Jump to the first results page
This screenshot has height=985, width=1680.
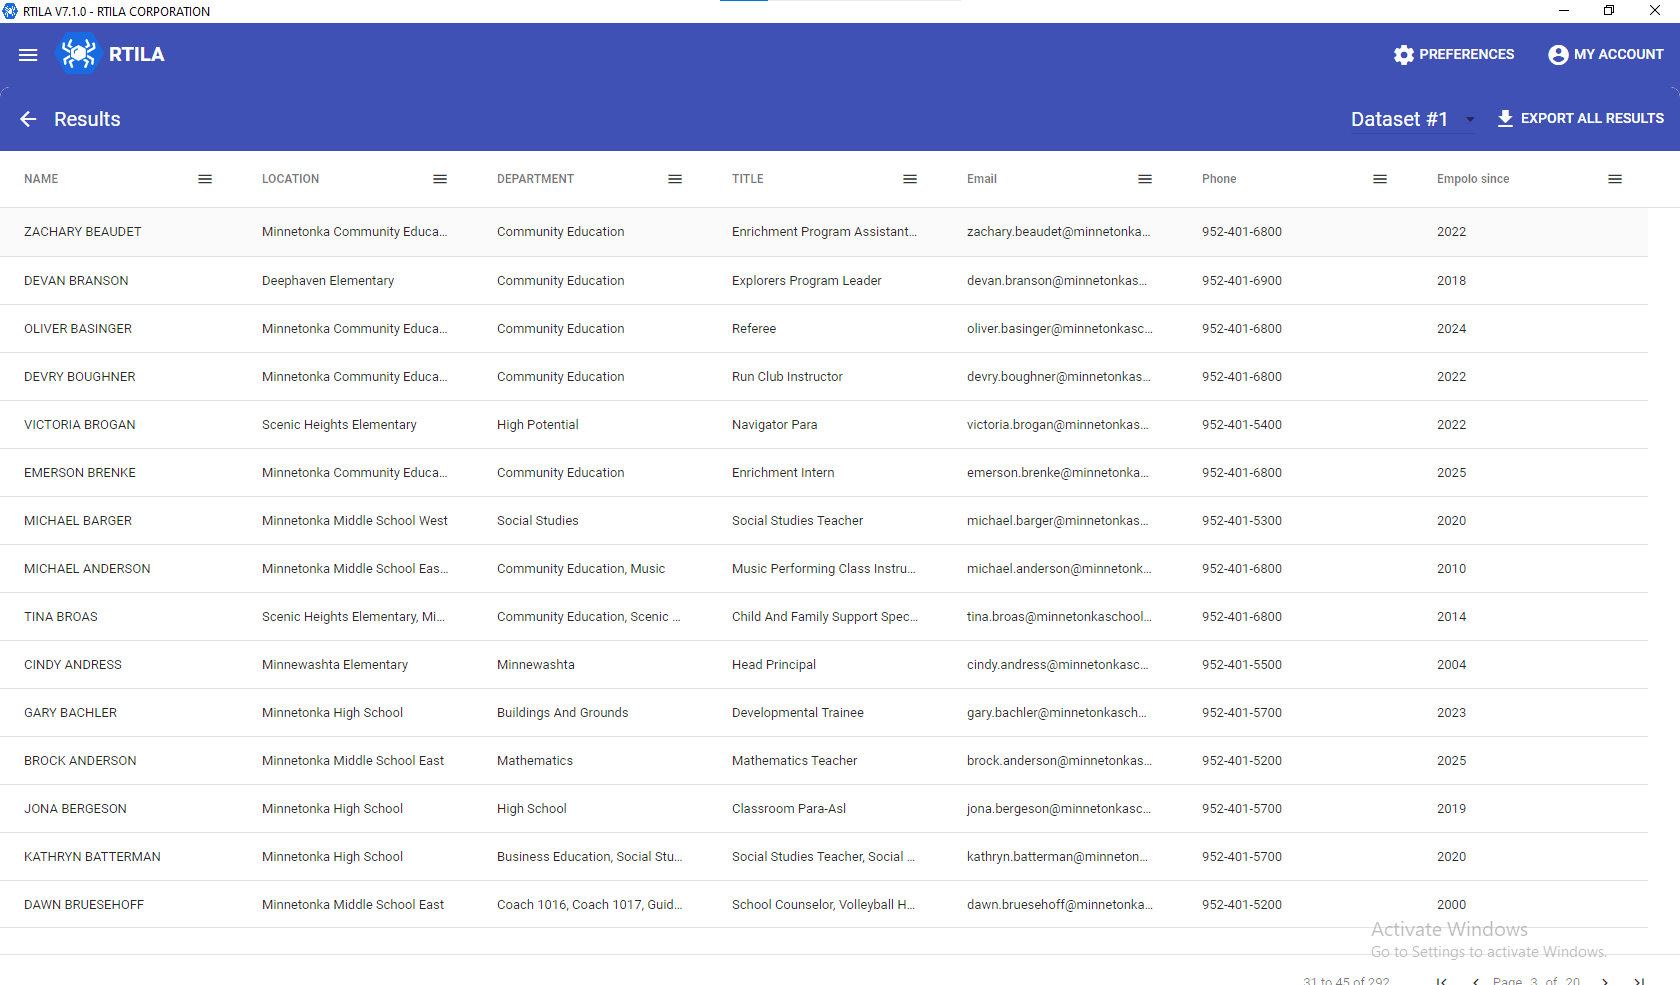1441,981
